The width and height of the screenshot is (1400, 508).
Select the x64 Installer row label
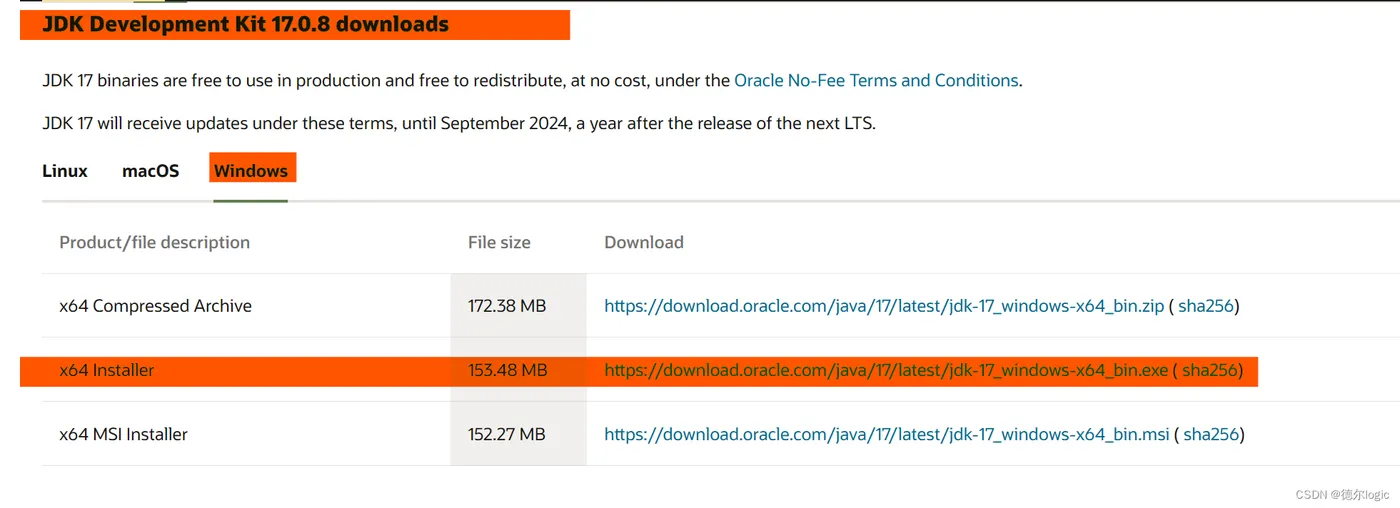[x=107, y=370]
